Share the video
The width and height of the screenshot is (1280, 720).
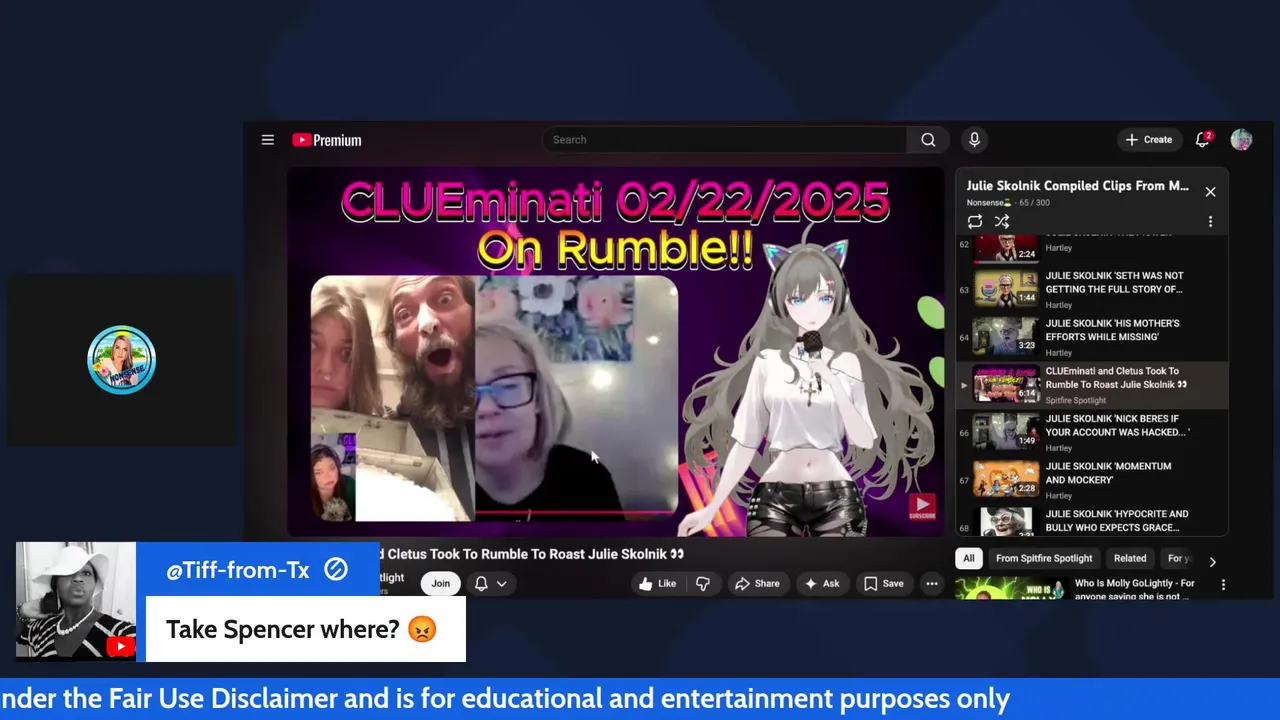(x=757, y=584)
